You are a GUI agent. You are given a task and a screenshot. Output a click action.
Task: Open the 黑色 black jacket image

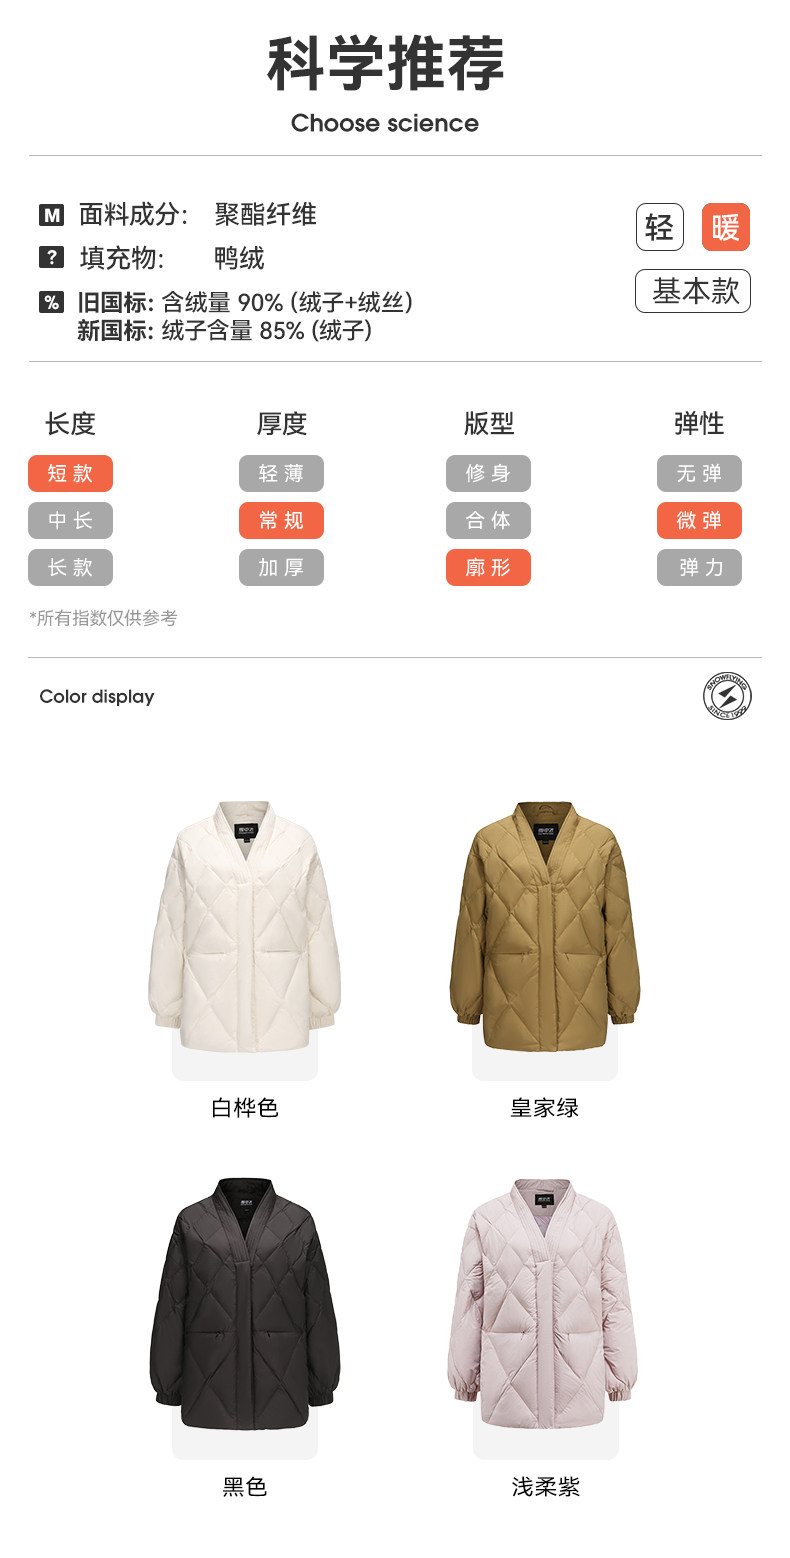coord(245,1304)
